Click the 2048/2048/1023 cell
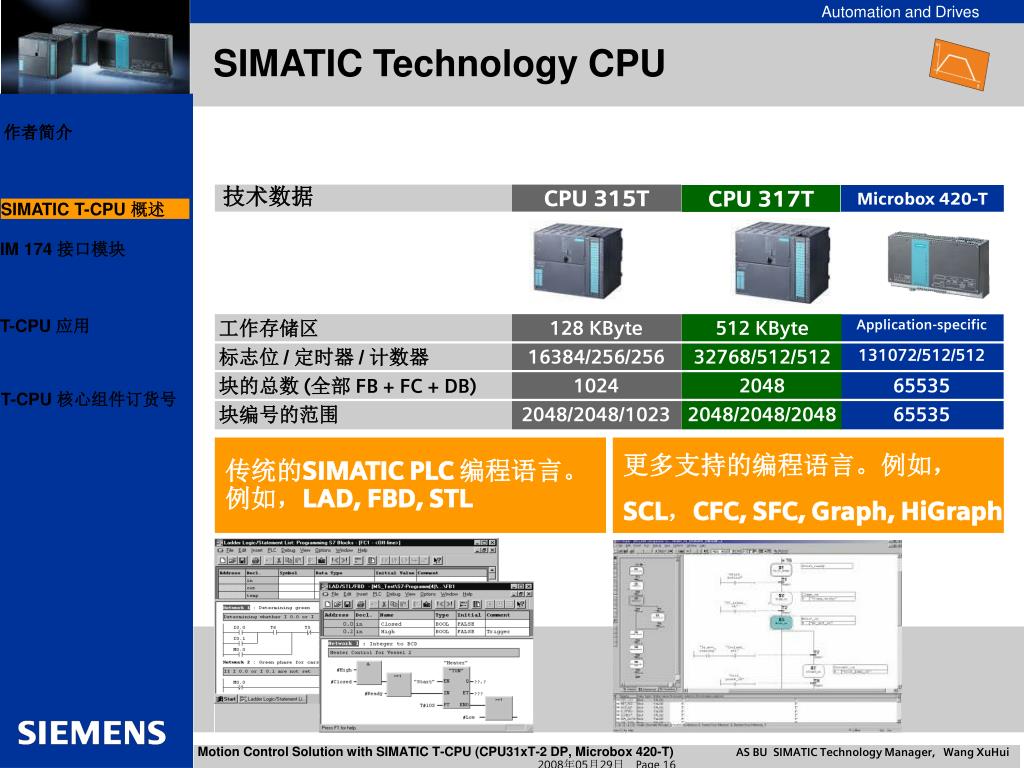This screenshot has width=1024, height=768. (x=596, y=414)
